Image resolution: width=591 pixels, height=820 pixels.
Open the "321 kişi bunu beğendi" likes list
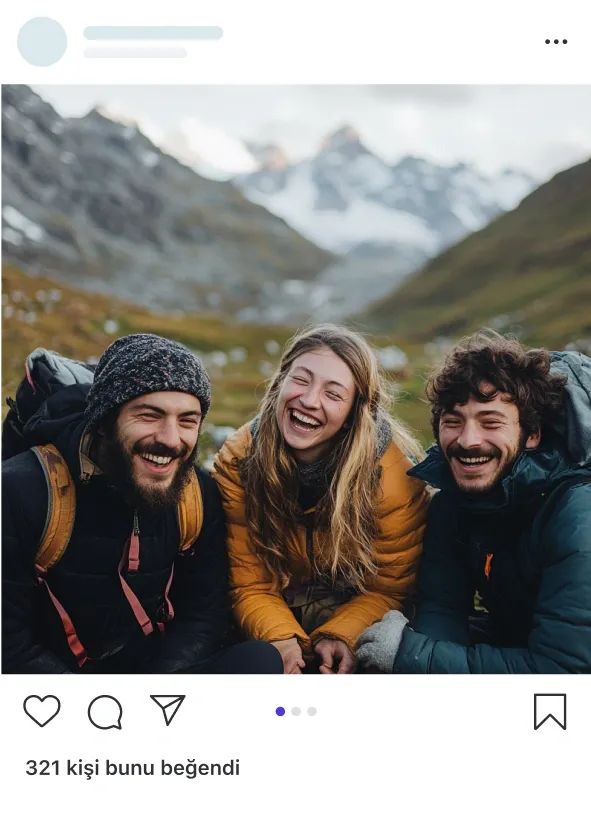pos(133,768)
